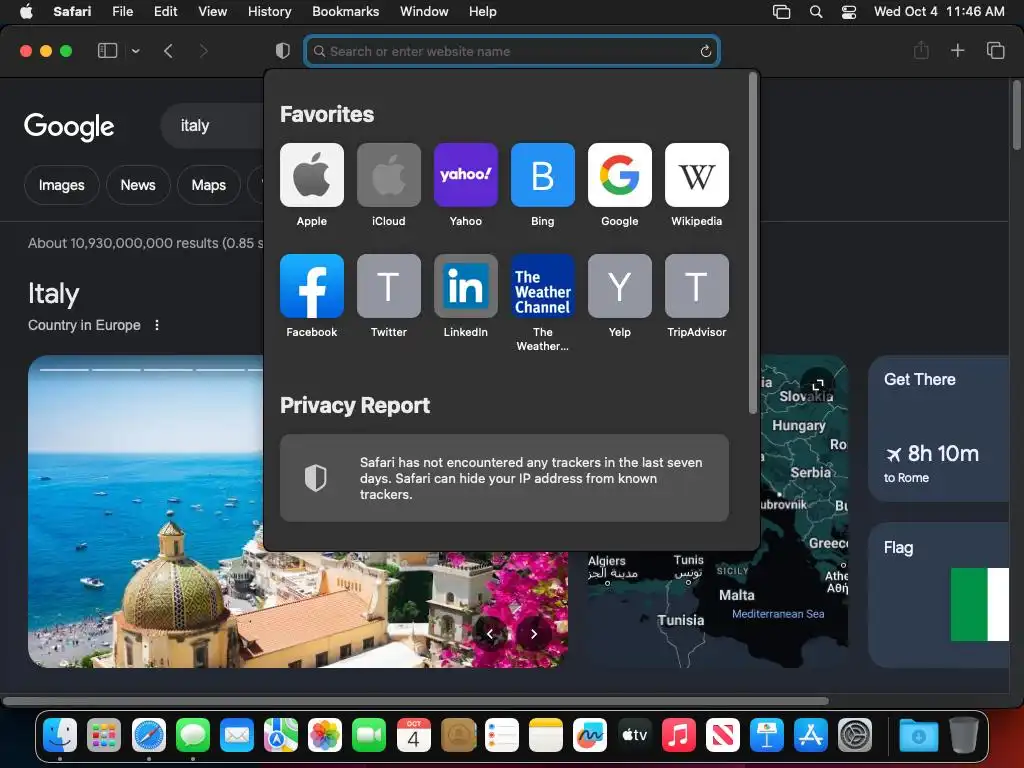Click the Stage Manager menu bar icon
Viewport: 1024px width, 768px height.
(x=781, y=11)
